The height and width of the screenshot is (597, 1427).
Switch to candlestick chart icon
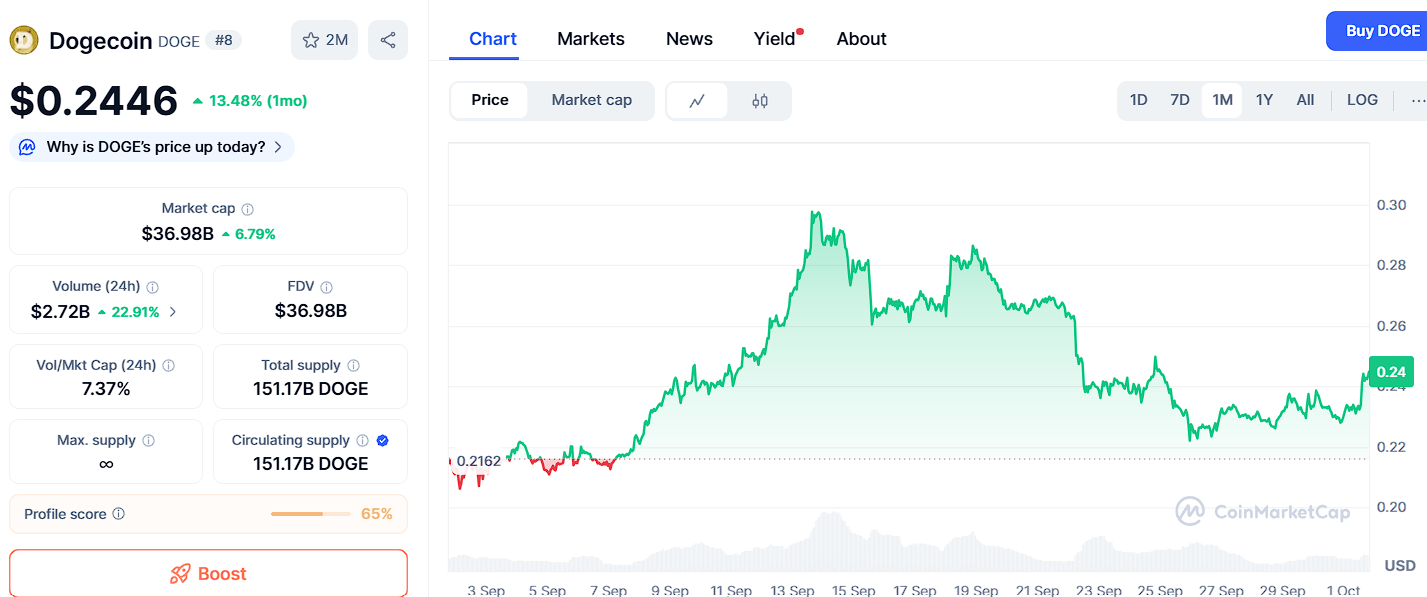pyautogui.click(x=760, y=100)
